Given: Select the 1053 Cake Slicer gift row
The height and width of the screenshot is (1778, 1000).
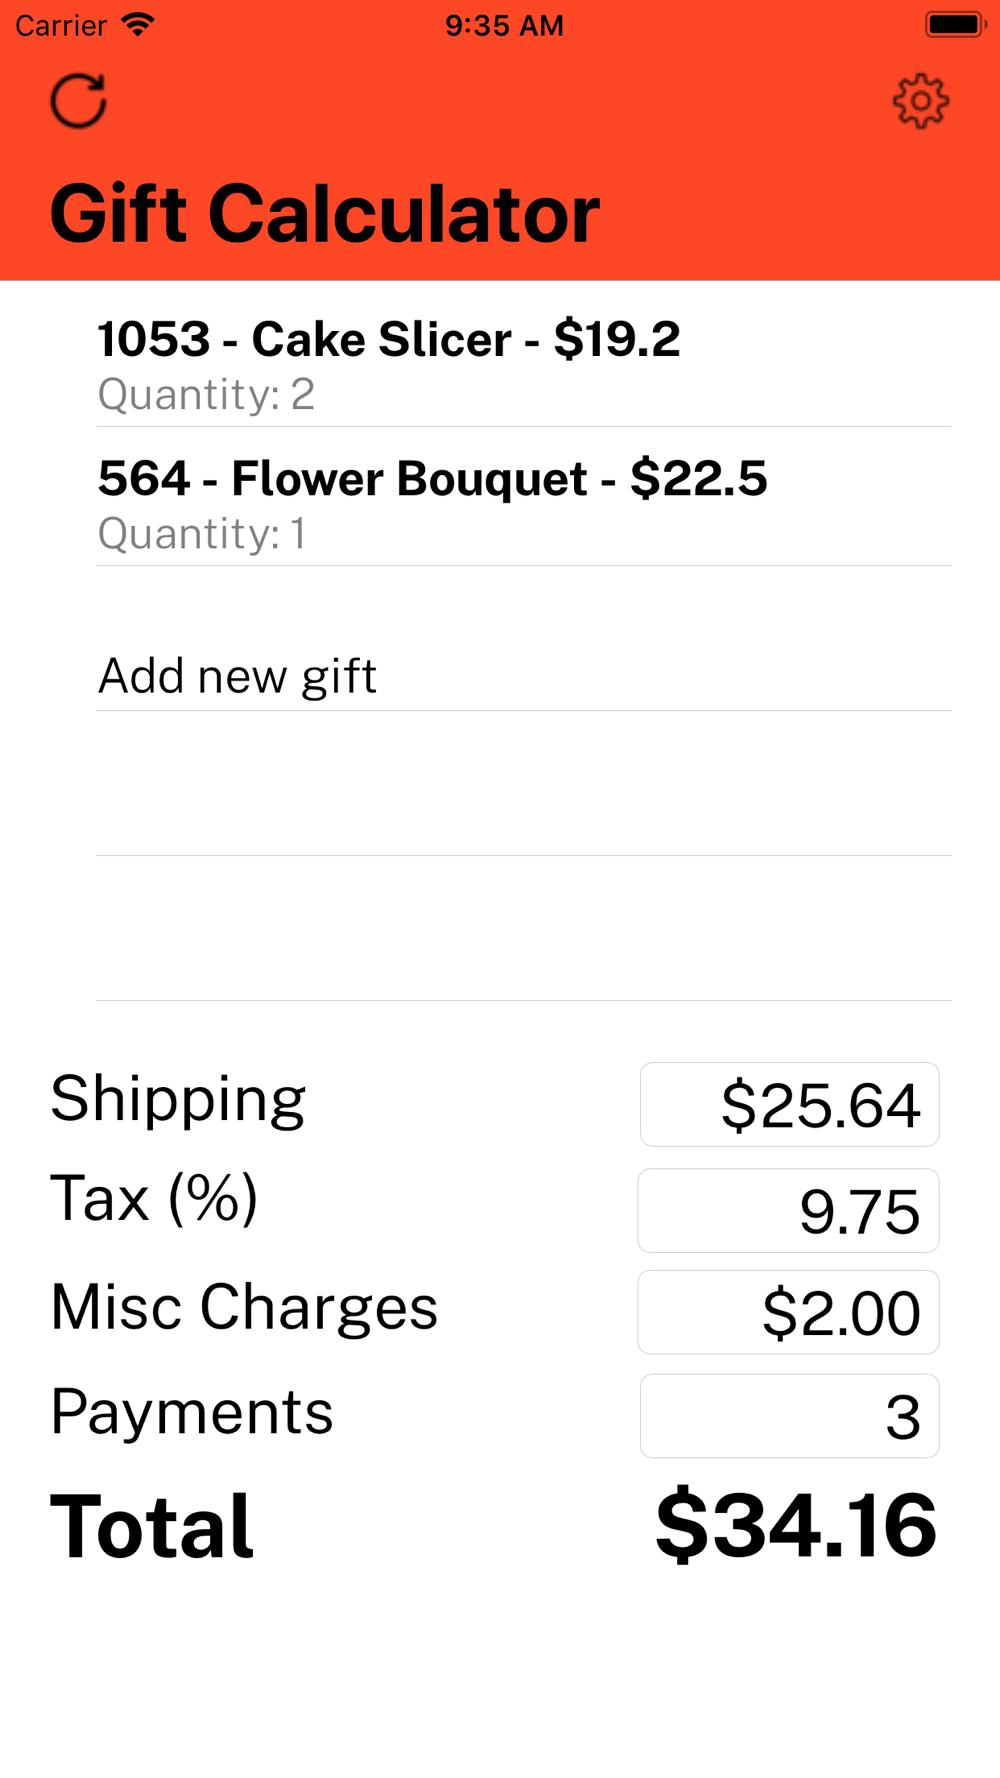Looking at the screenshot, I should coord(500,357).
